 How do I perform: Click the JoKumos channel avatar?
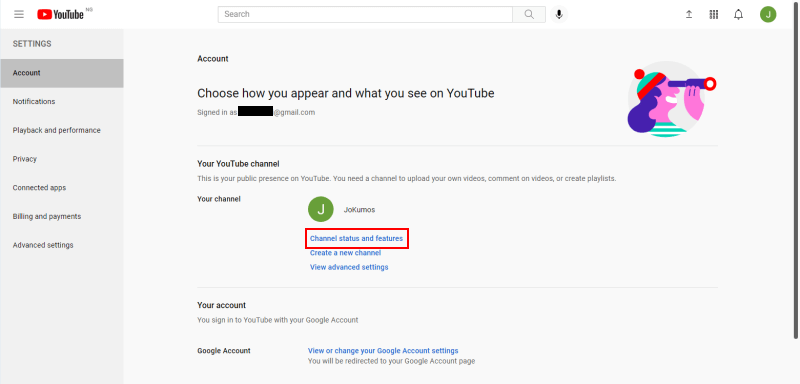pyautogui.click(x=321, y=210)
